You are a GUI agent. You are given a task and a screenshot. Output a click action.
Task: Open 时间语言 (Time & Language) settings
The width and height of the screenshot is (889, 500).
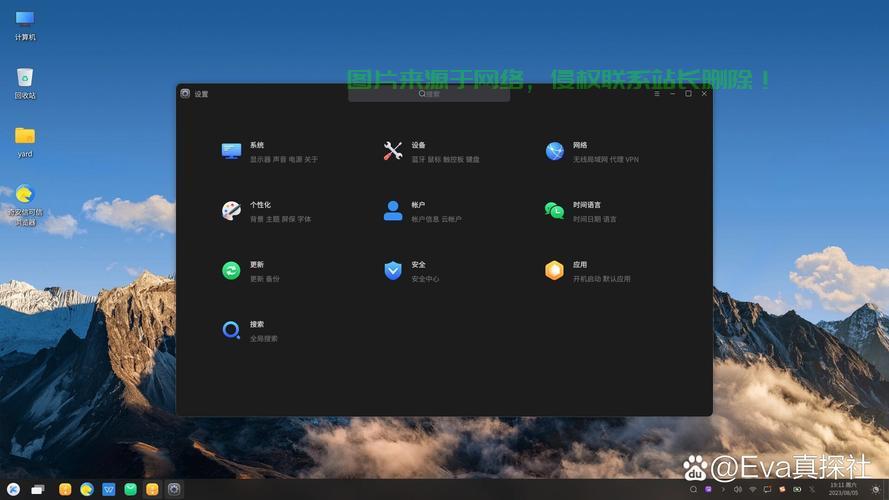(555, 211)
